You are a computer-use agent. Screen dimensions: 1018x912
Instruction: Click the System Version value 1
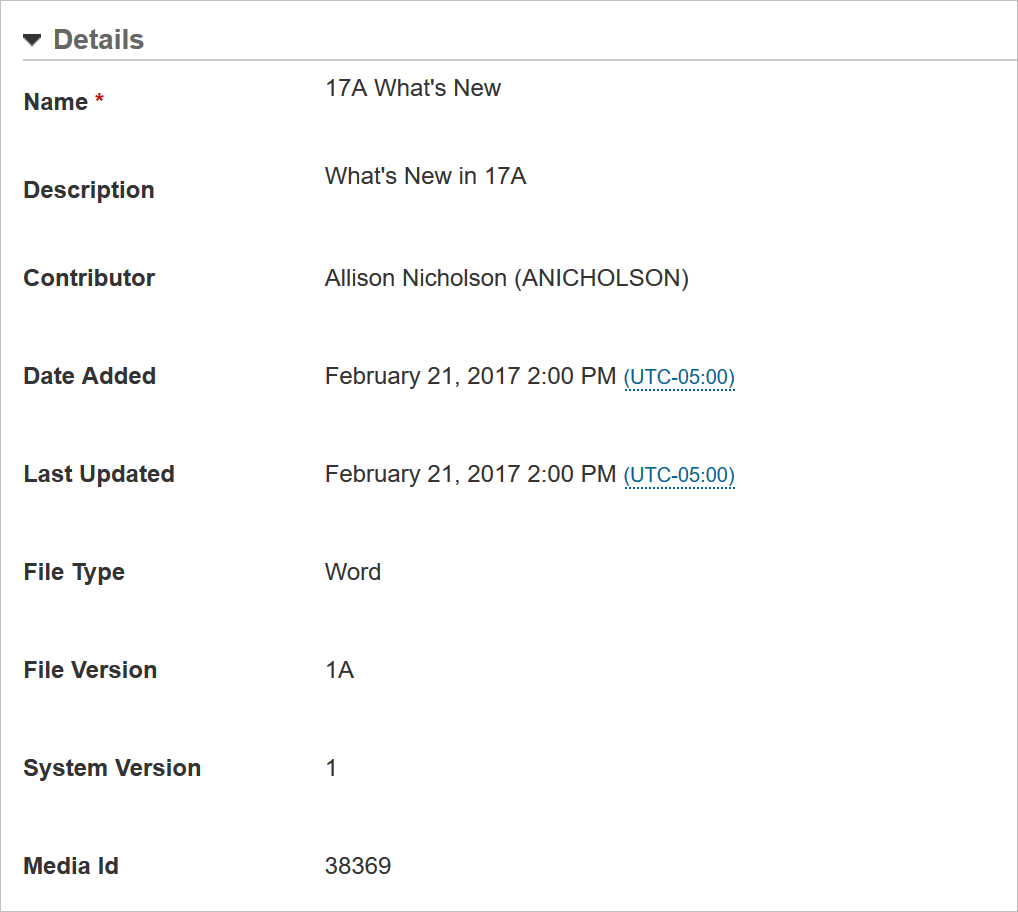point(331,769)
